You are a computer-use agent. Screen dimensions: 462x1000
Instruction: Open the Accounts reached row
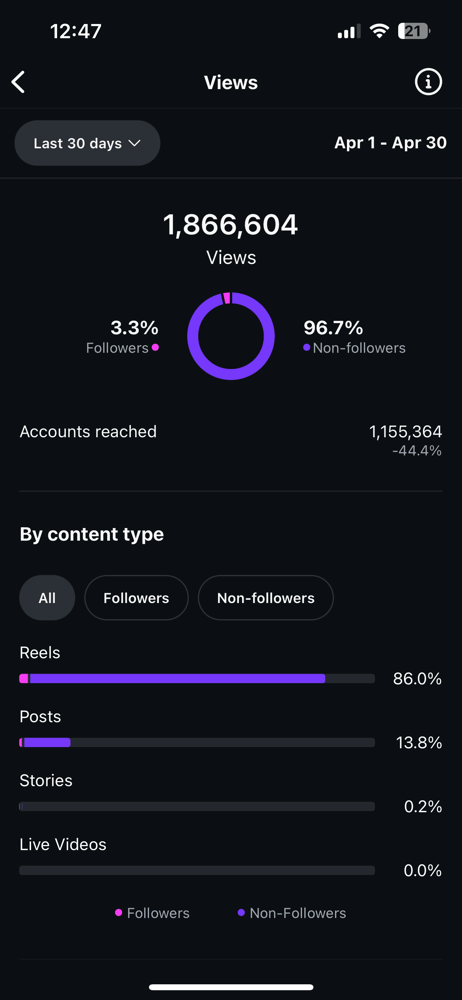click(231, 441)
